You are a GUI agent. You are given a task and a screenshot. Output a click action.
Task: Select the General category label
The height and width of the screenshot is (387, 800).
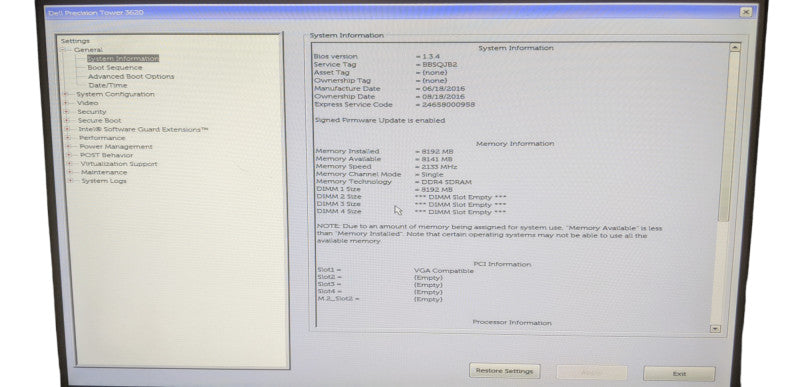[88, 50]
